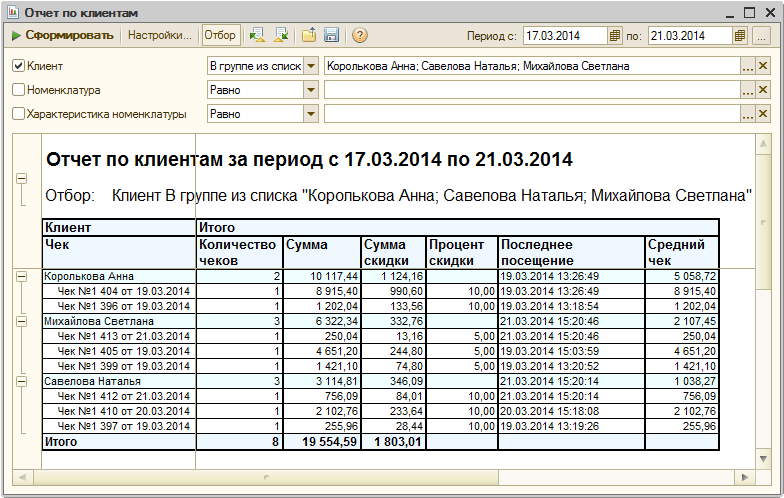The height and width of the screenshot is (498, 784).
Task: Click the Период с date field
Action: 566,36
